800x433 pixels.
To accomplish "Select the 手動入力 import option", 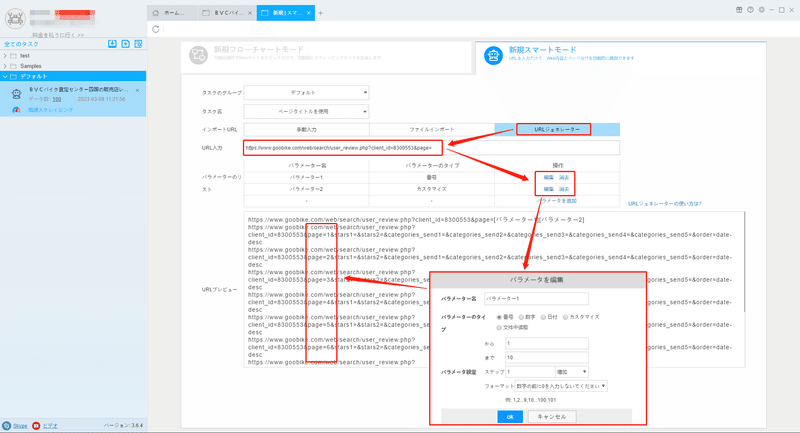I will point(307,130).
